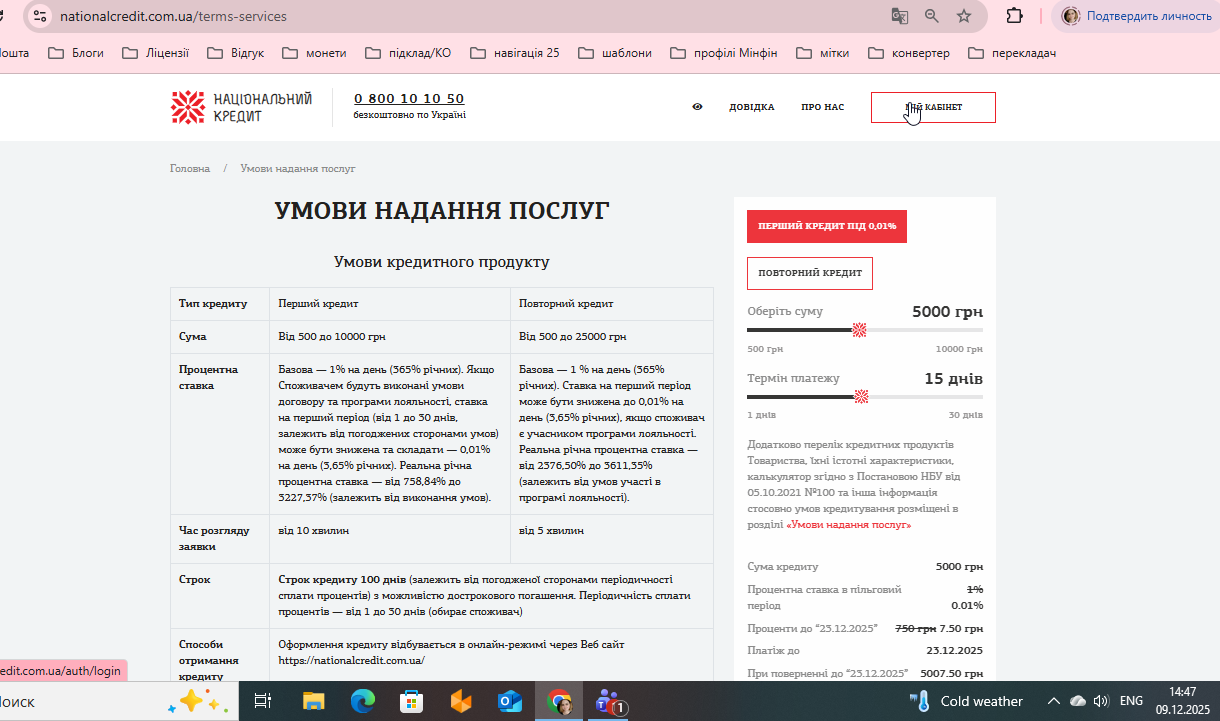Click the sparkle search highlights icon on taskbar
The height and width of the screenshot is (721, 1220).
pos(199,701)
